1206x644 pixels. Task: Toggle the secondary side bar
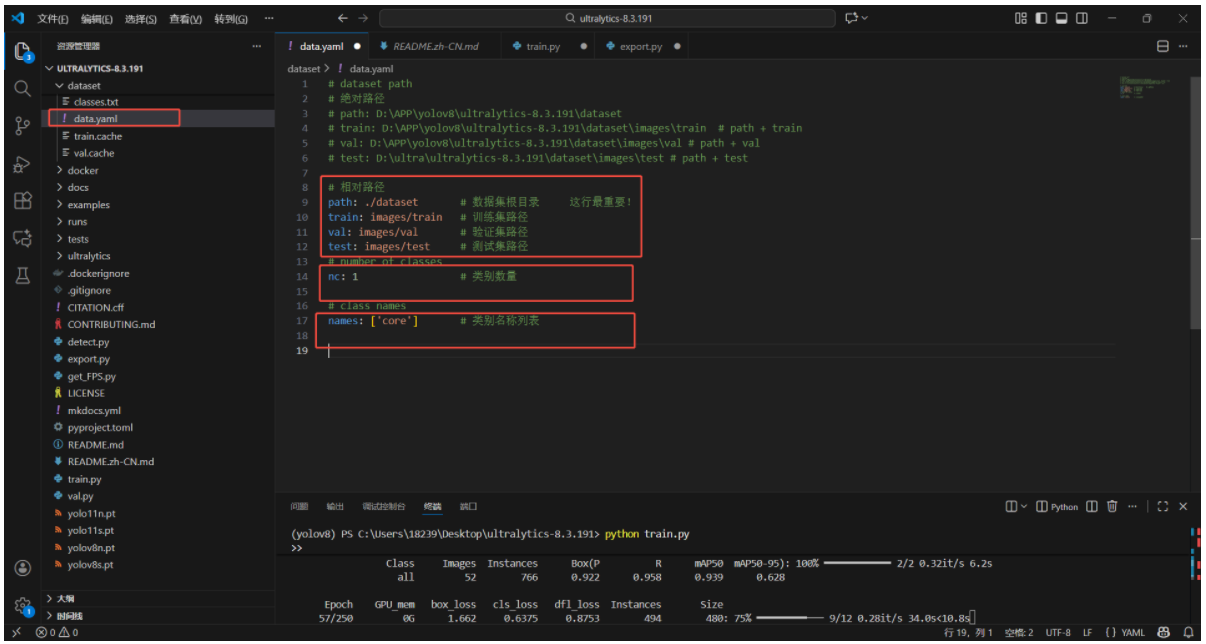[x=1081, y=18]
